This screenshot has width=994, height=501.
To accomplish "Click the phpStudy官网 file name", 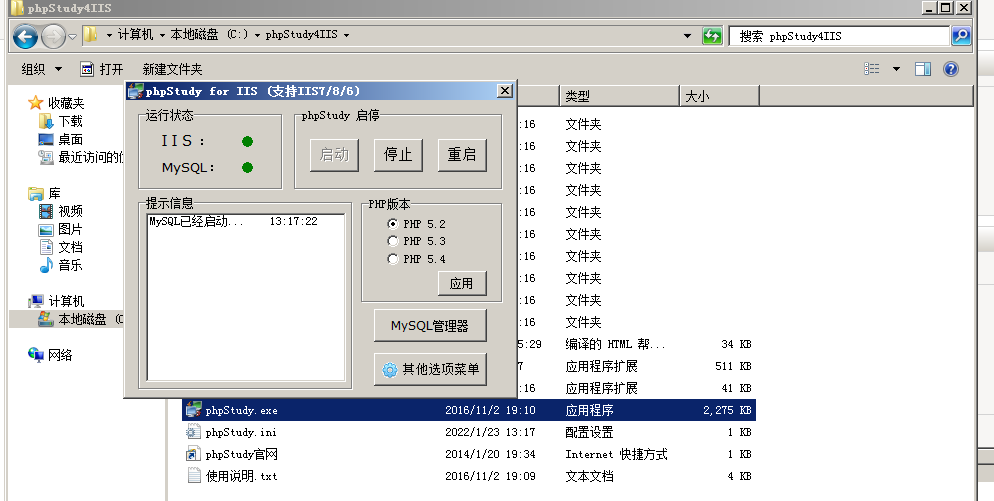I will pyautogui.click(x=242, y=454).
